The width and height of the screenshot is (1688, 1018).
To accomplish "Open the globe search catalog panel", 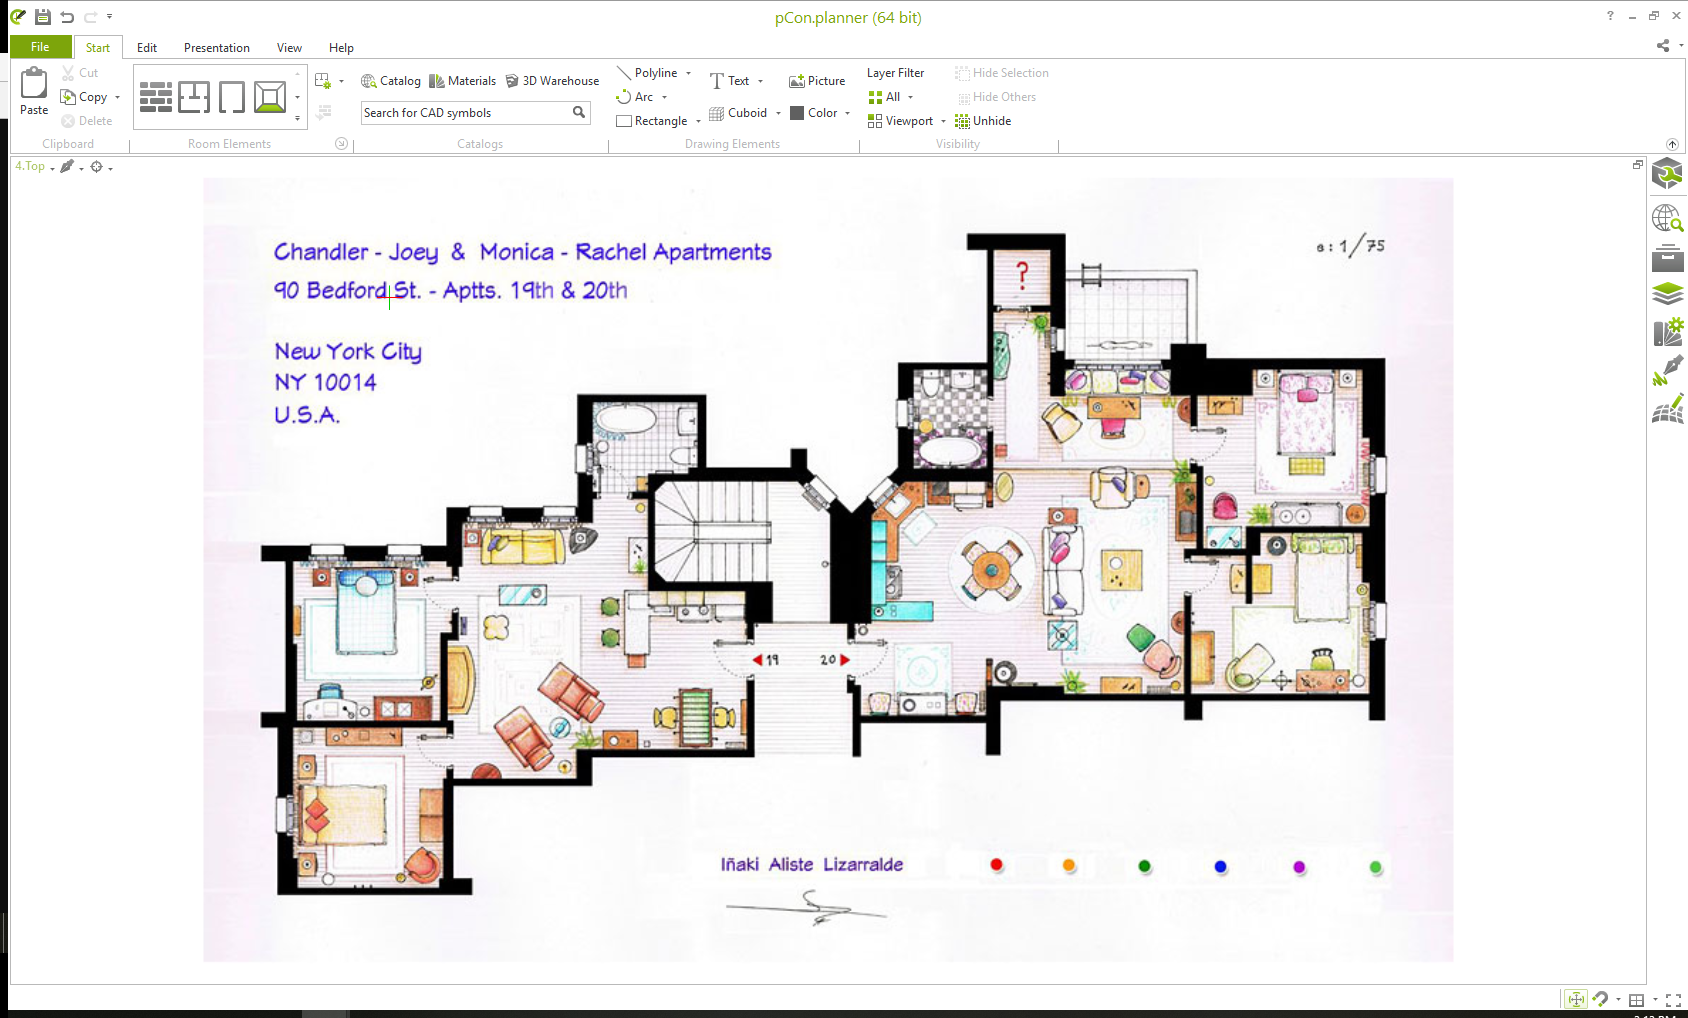I will point(1667,218).
